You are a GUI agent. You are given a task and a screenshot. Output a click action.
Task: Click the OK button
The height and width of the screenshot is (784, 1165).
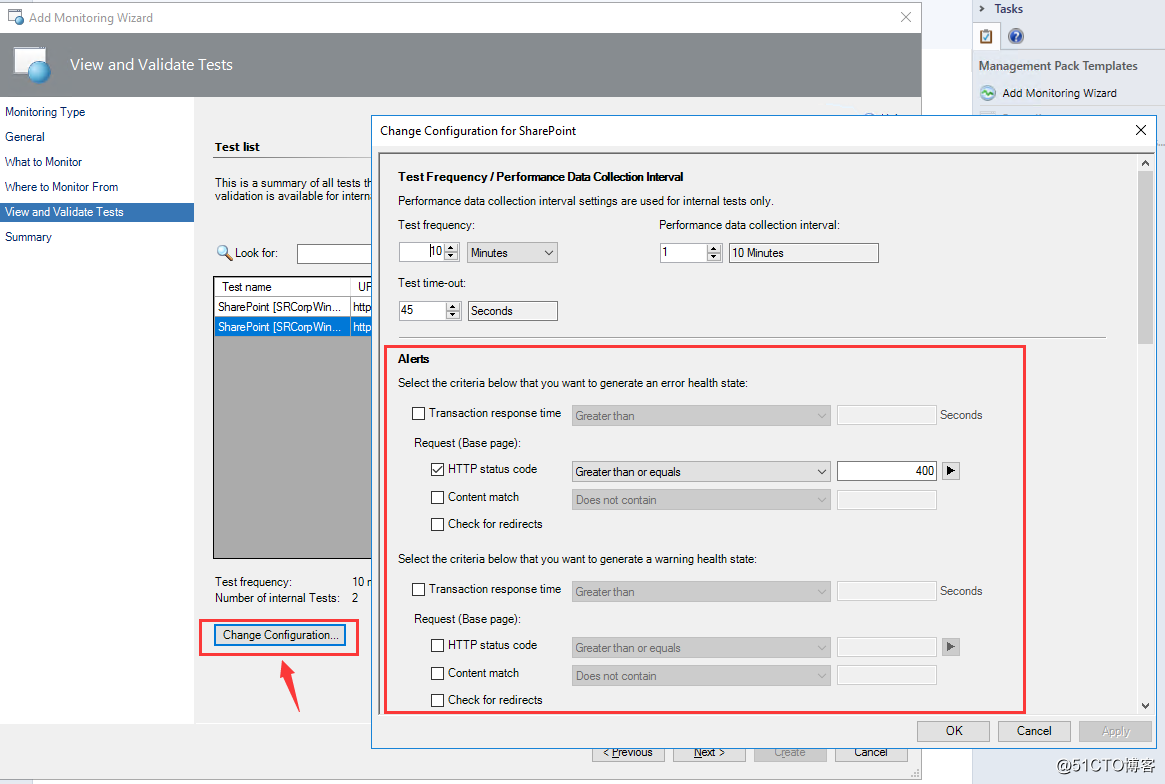(953, 730)
